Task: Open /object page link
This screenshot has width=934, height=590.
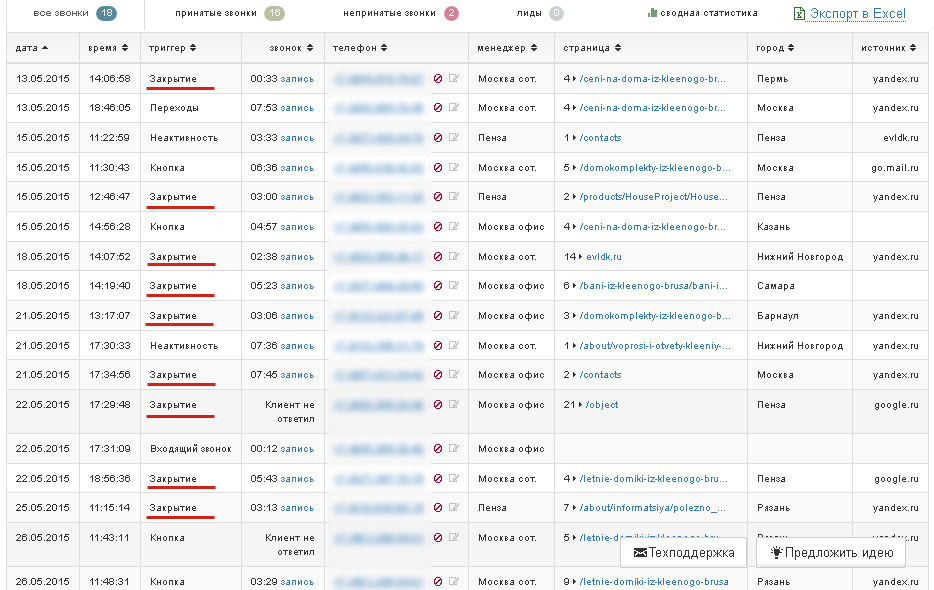Action: pos(602,405)
